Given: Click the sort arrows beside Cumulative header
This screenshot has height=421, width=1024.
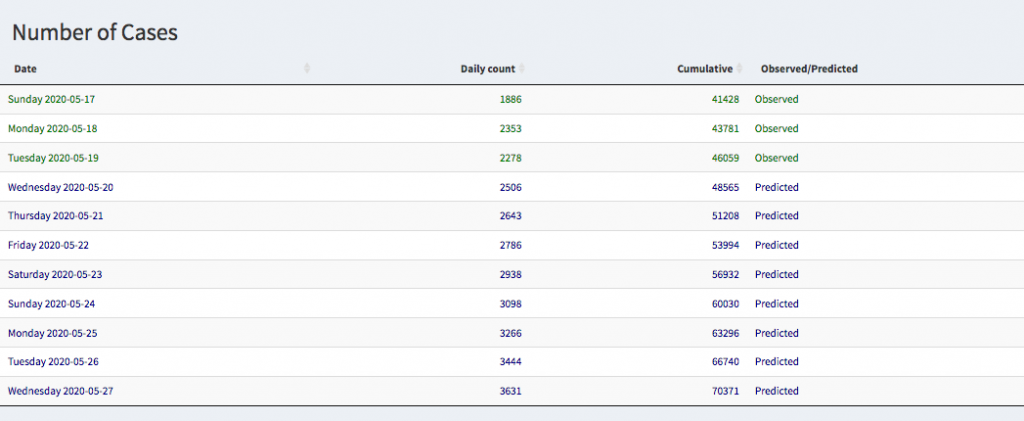Looking at the screenshot, I should click(741, 69).
